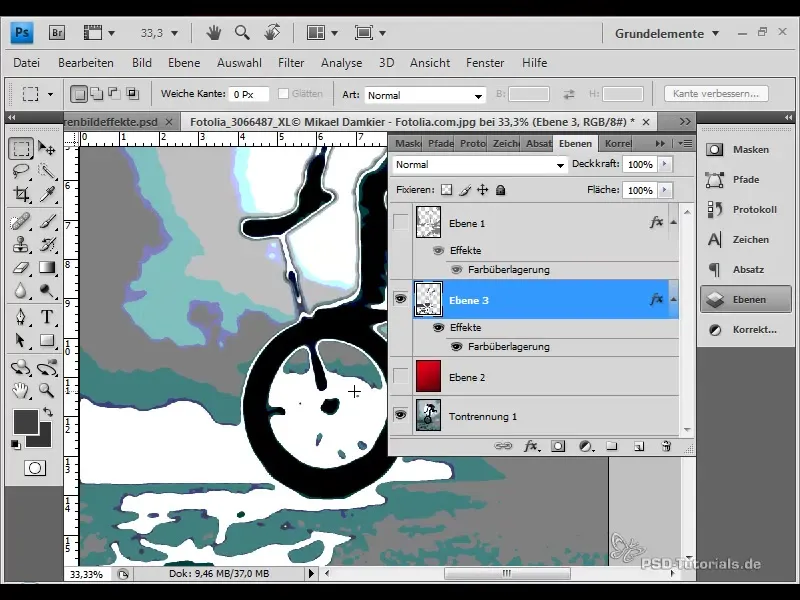Click the foreground color swatch
Image resolution: width=800 pixels, height=600 pixels.
[25, 421]
